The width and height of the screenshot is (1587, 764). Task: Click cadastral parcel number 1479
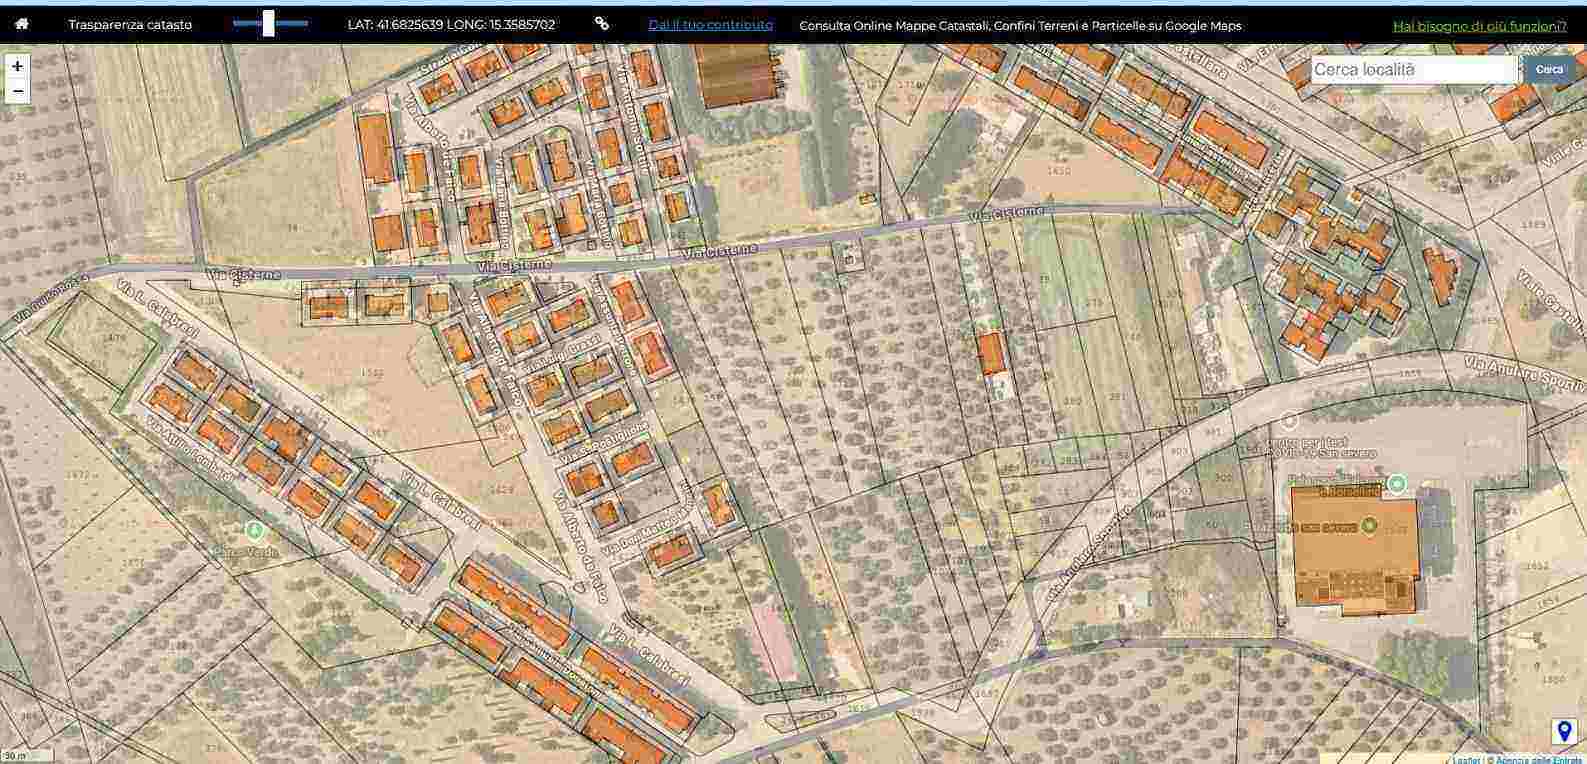[x=114, y=338]
